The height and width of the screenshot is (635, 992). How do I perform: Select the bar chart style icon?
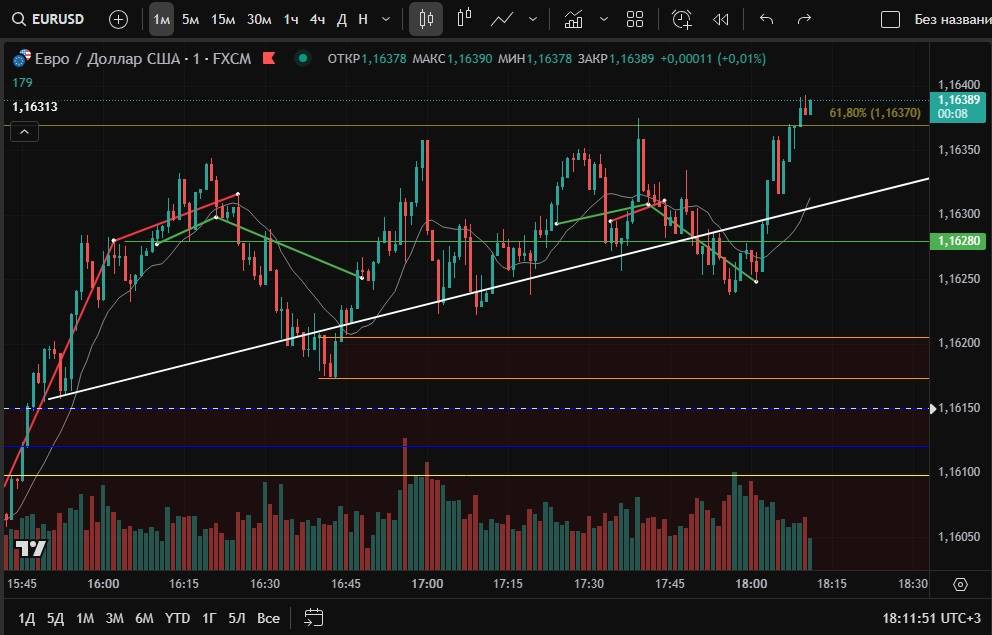pos(464,19)
